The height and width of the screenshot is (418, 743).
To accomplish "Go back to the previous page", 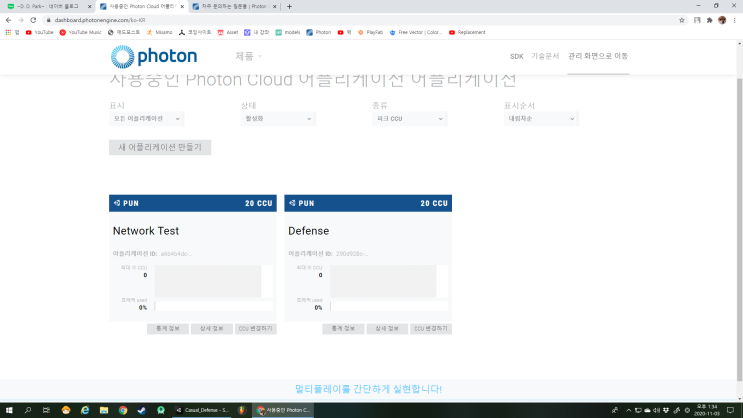I will 8,20.
